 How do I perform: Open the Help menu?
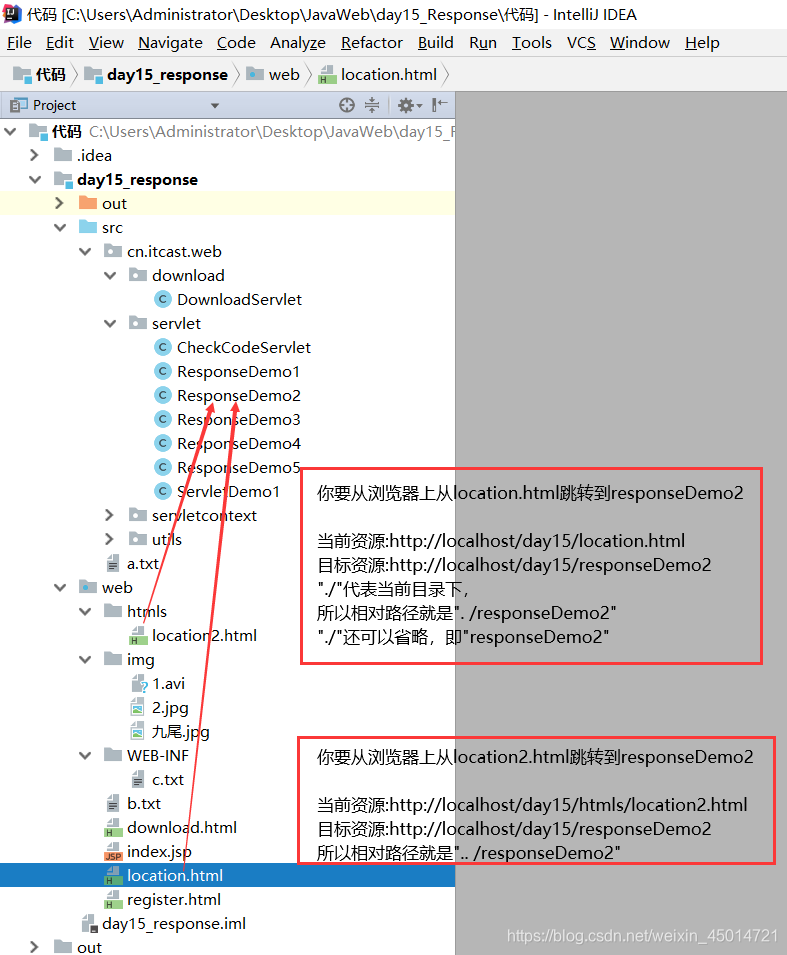702,43
